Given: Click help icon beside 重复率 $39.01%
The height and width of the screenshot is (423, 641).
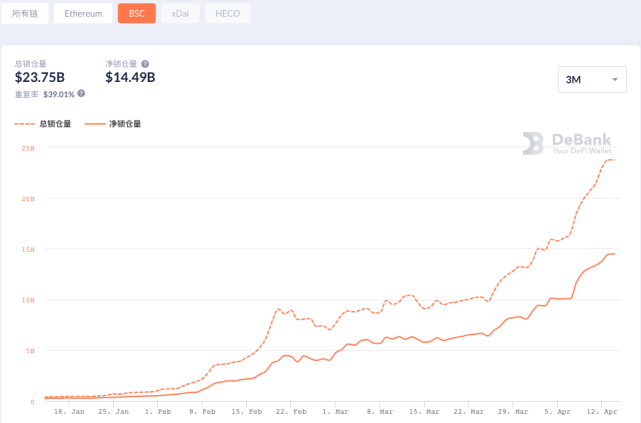Looking at the screenshot, I should click(81, 94).
